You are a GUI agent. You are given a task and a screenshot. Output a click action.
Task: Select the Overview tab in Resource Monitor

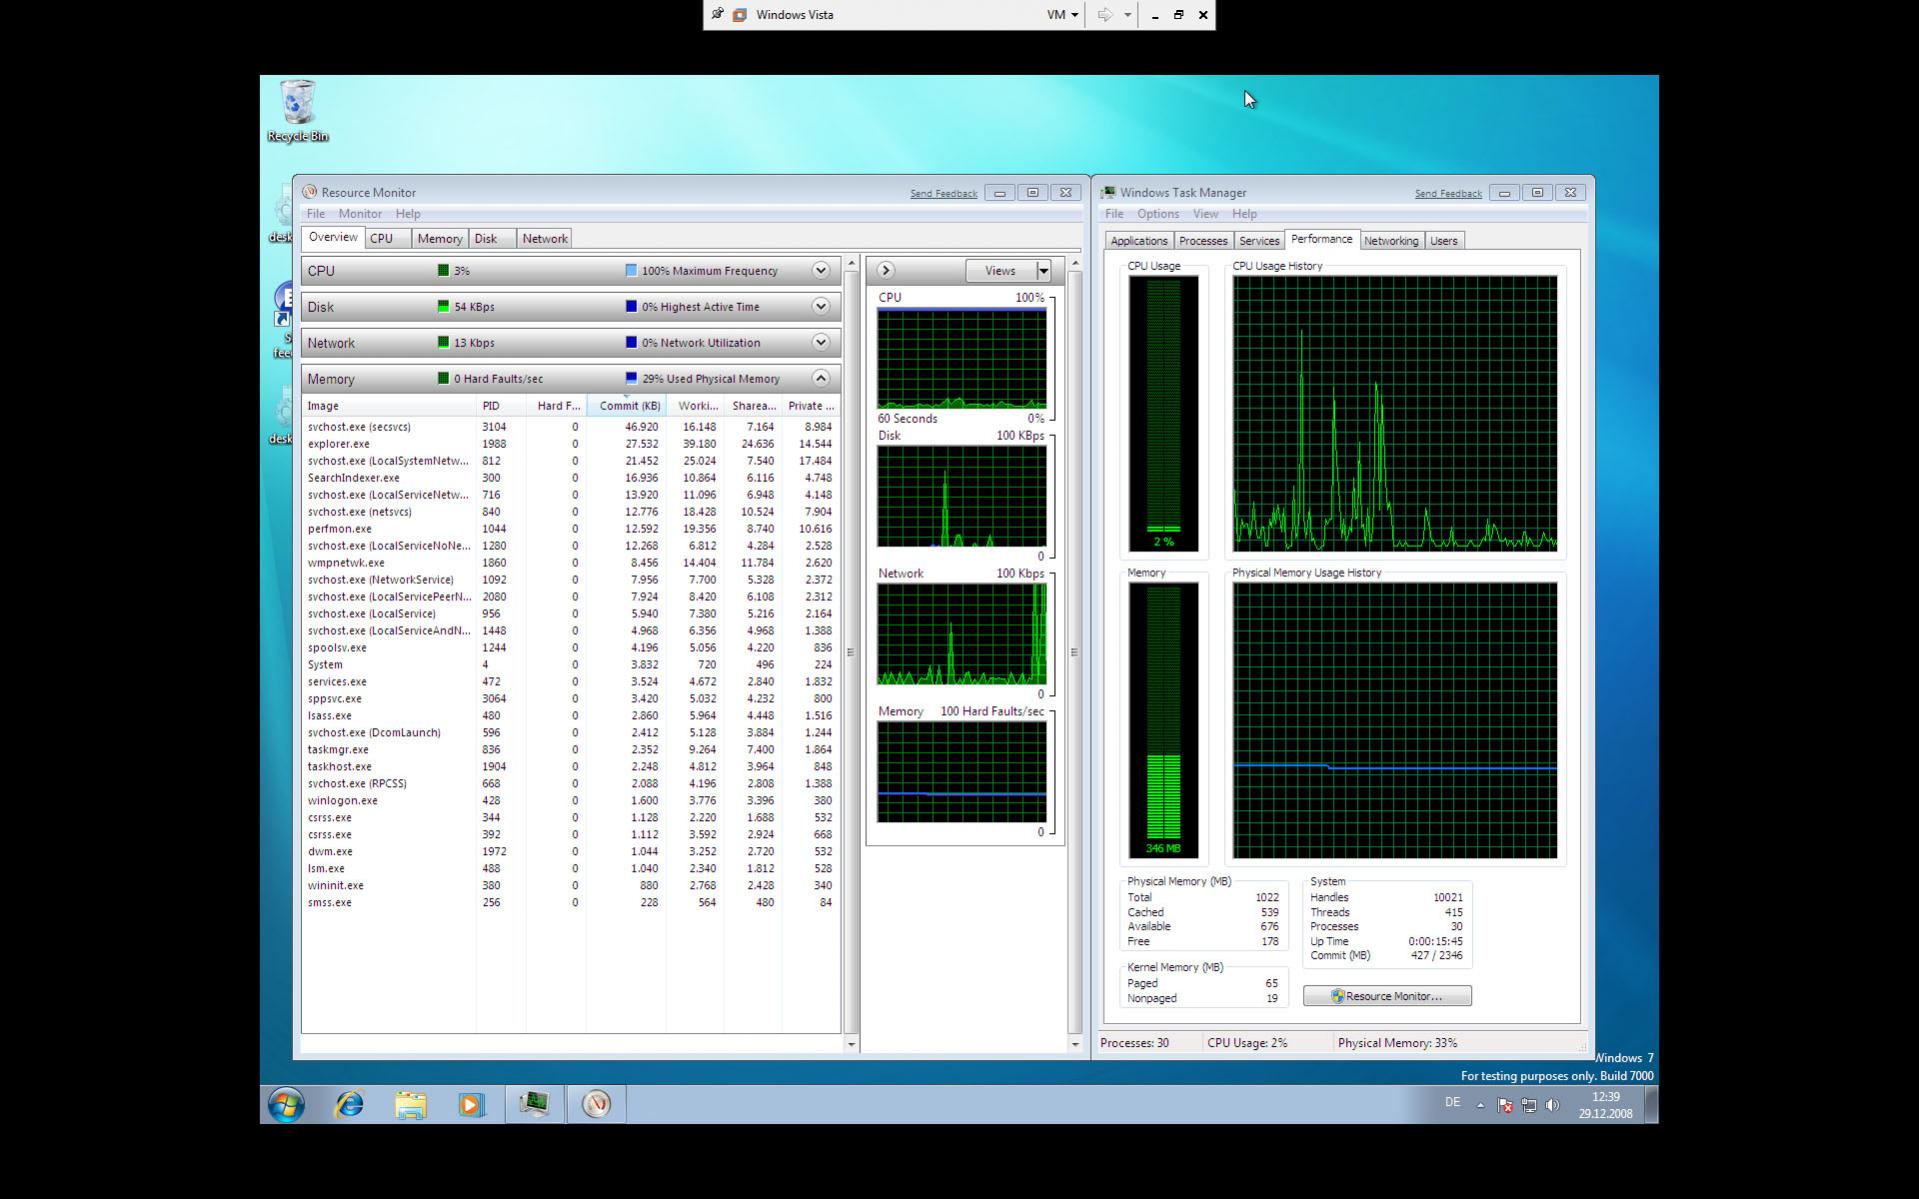coord(333,238)
